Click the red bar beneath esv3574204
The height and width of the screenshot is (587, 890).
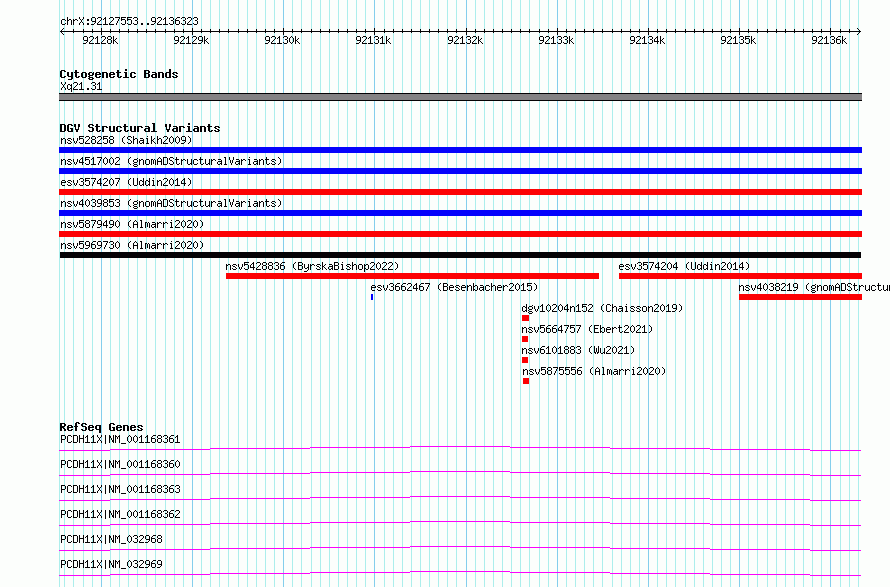(740, 276)
